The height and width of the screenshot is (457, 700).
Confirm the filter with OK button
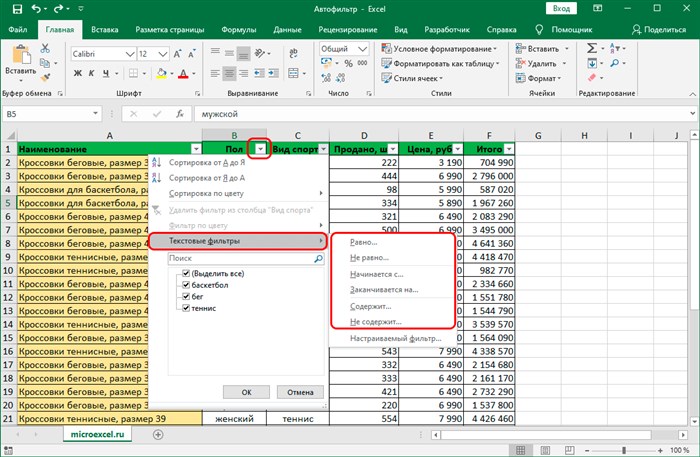click(246, 392)
